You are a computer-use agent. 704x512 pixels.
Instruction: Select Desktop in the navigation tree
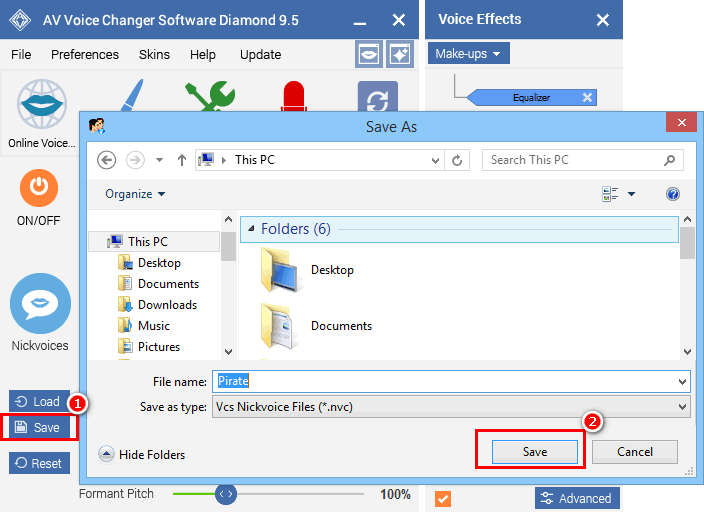pos(150,263)
